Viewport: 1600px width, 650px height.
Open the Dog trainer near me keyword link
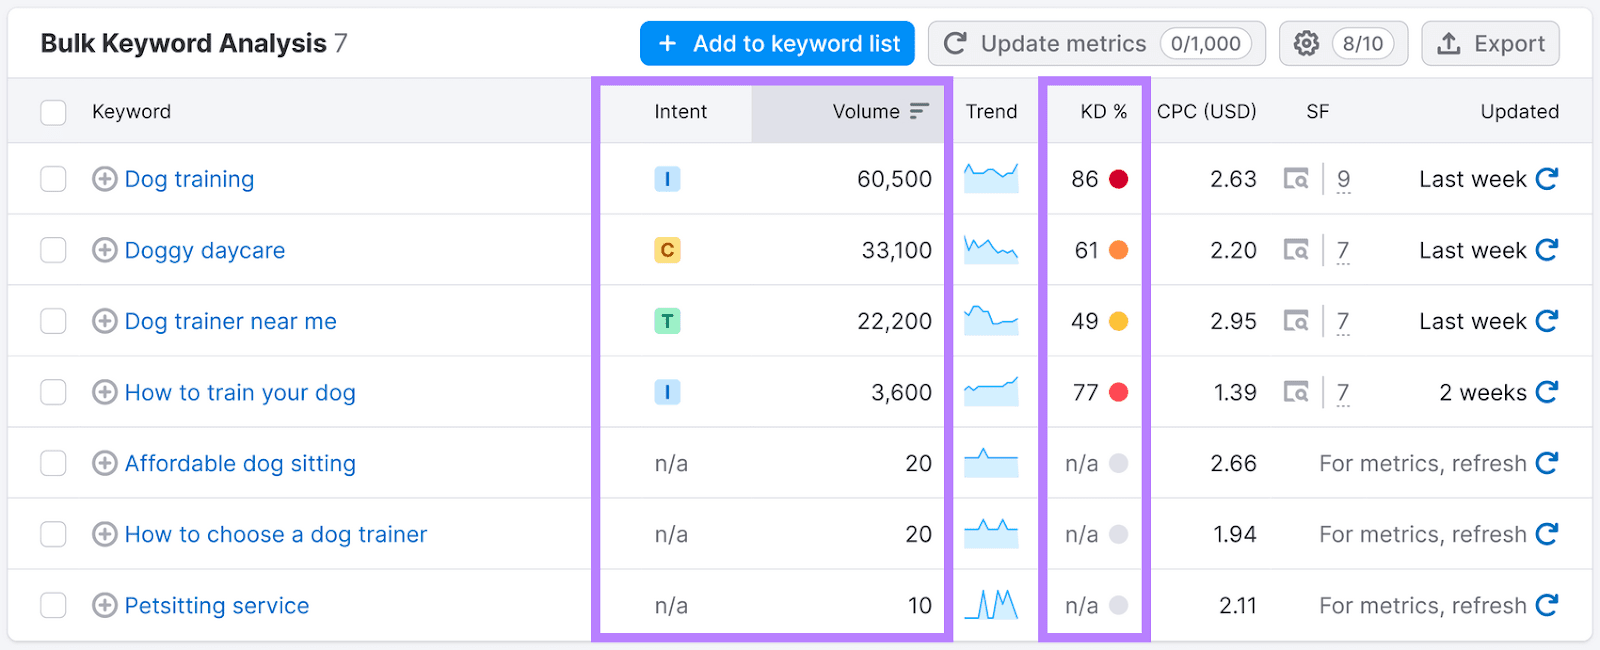[231, 321]
